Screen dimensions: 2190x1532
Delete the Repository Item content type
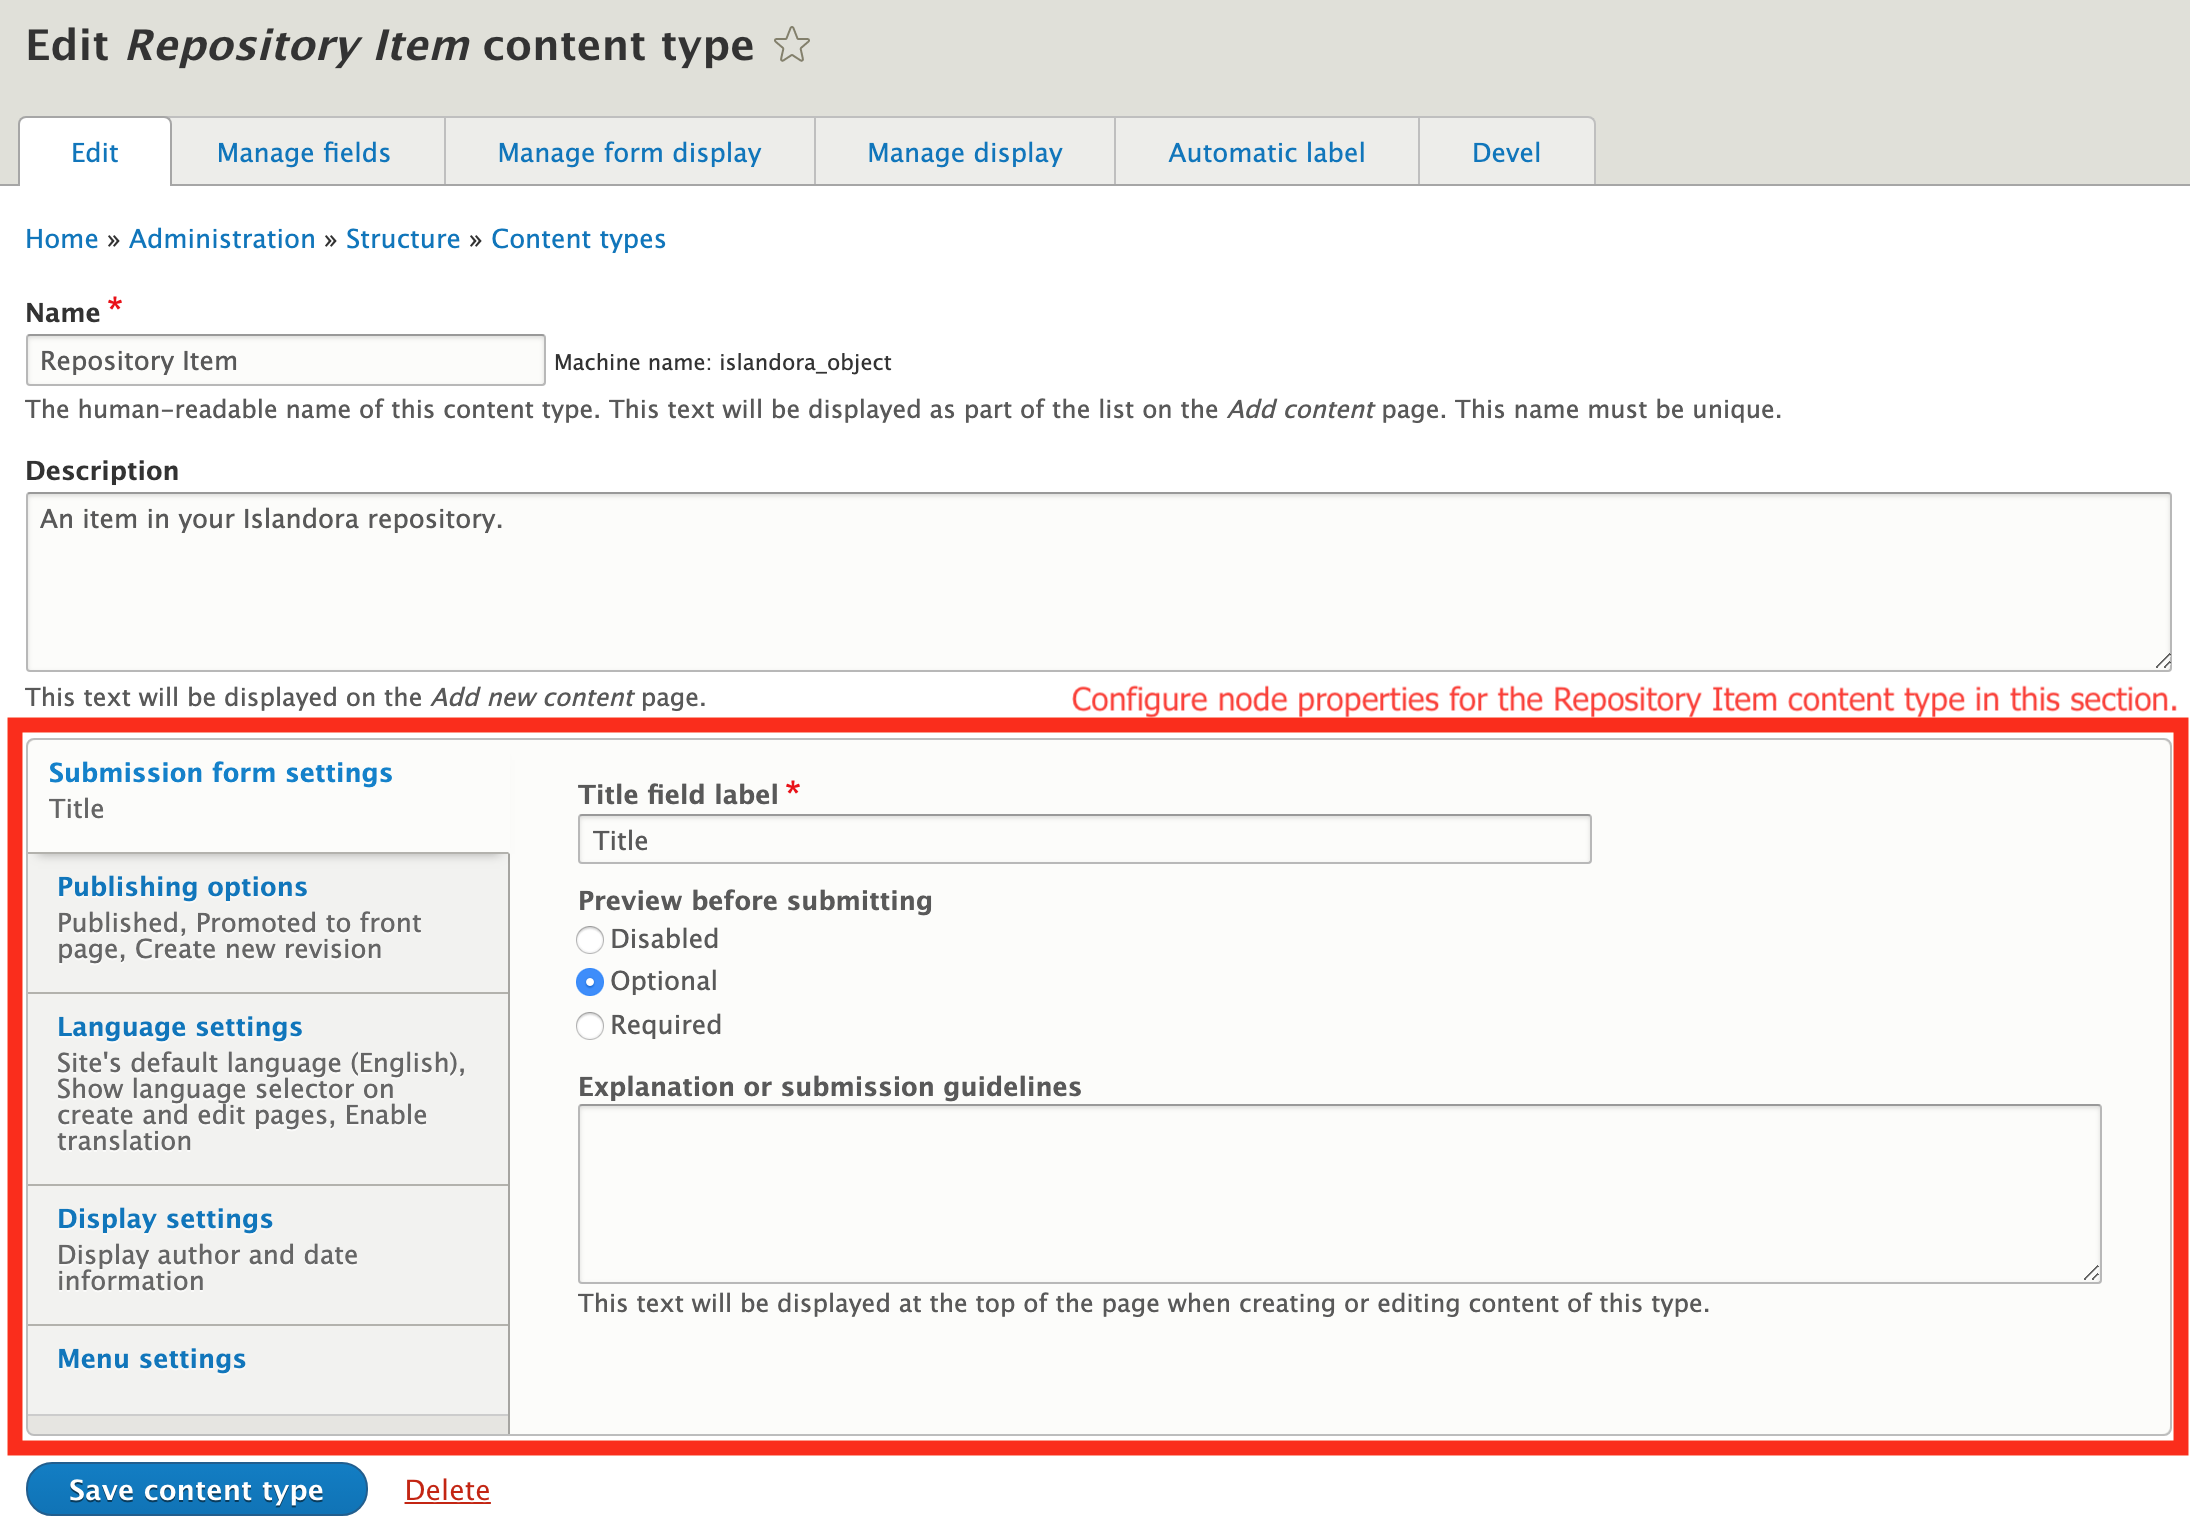(x=447, y=1489)
